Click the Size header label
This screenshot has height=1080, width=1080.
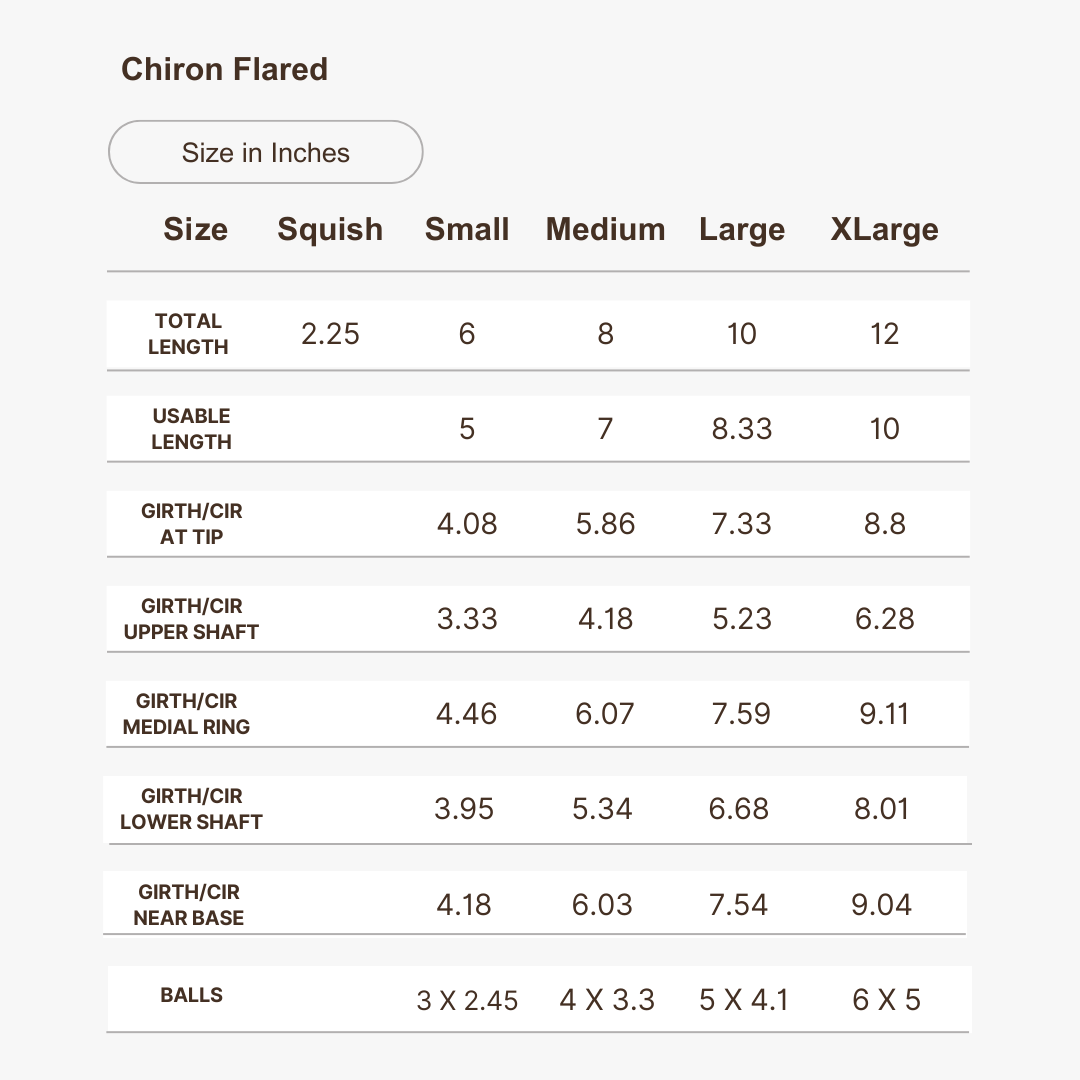[x=195, y=229]
